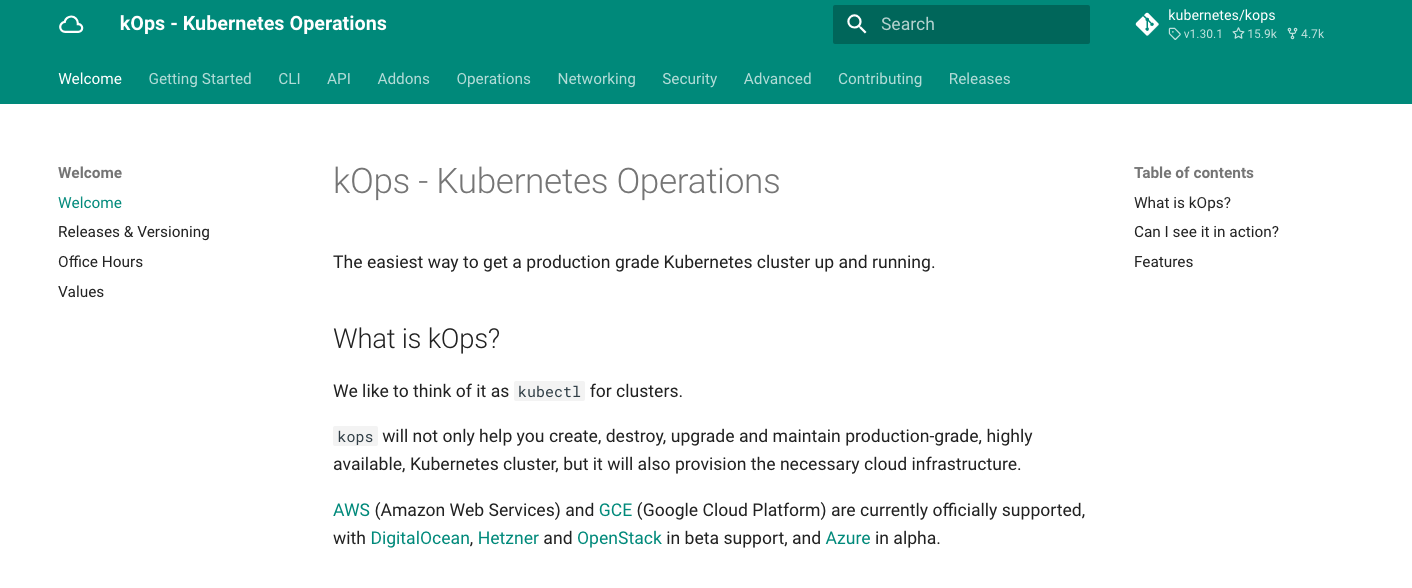1412x588 pixels.
Task: Focus the Search input field
Action: 961,24
